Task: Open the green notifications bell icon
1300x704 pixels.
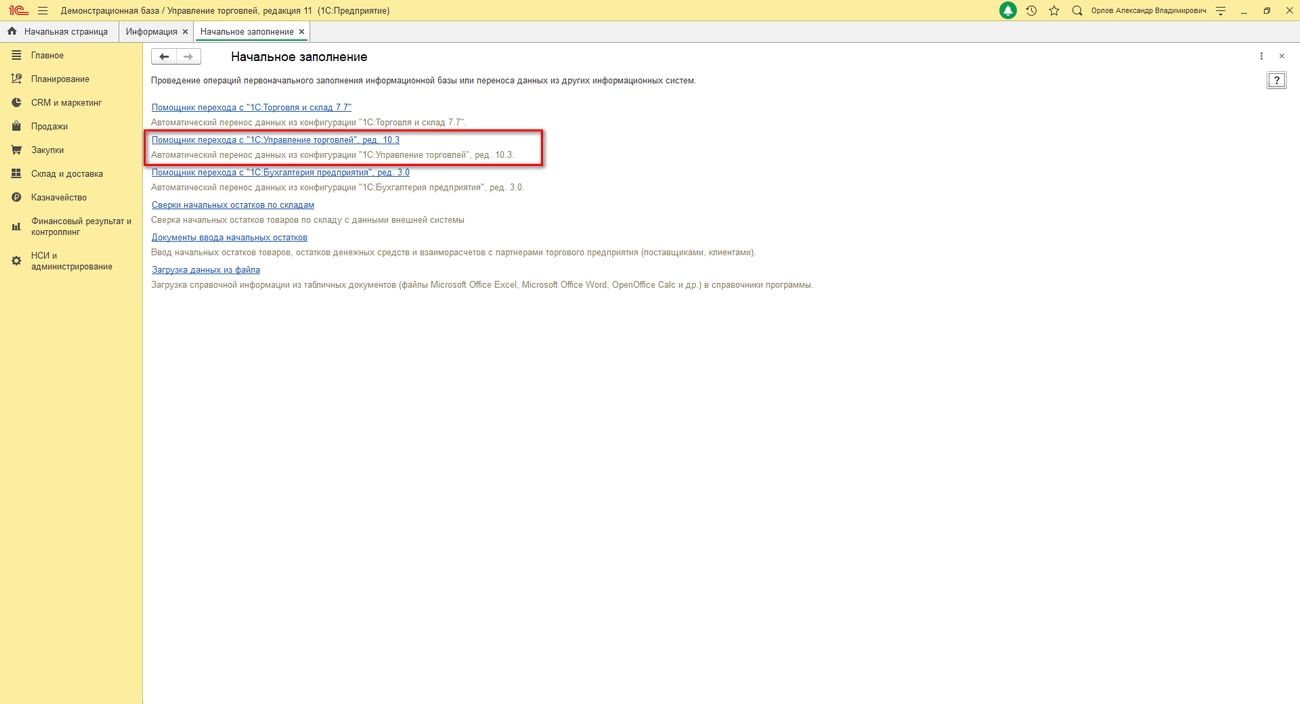Action: point(1008,10)
